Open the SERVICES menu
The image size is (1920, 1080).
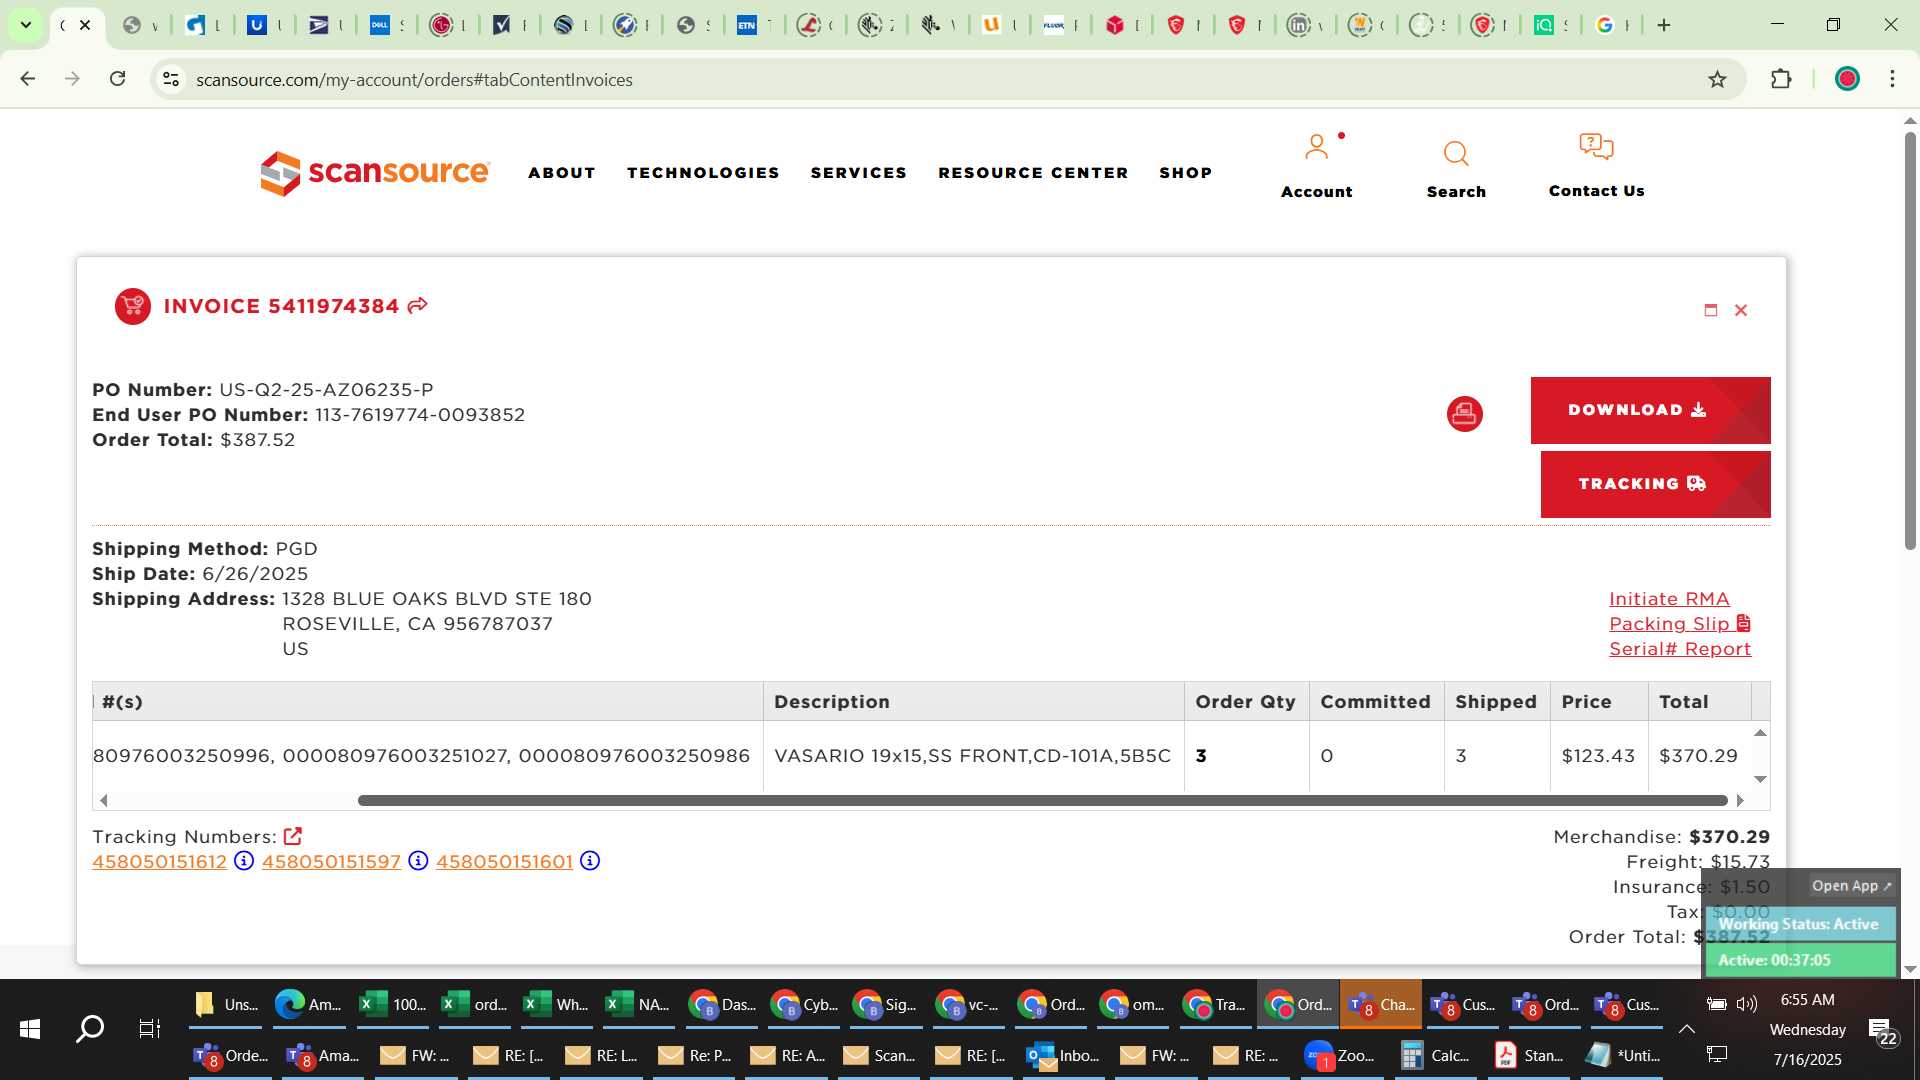(x=858, y=172)
